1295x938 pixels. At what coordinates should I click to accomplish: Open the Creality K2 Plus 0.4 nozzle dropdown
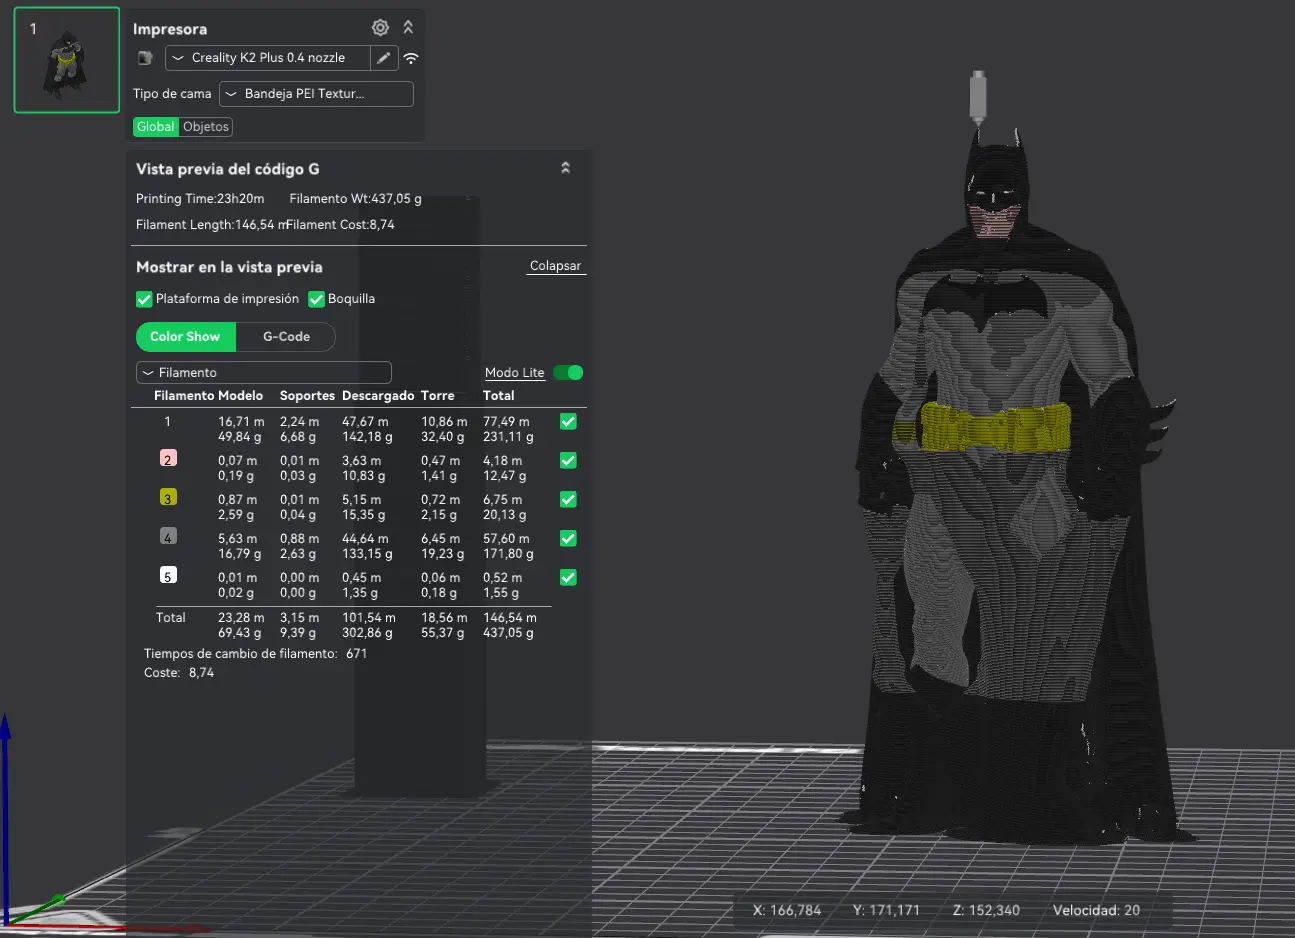[268, 58]
